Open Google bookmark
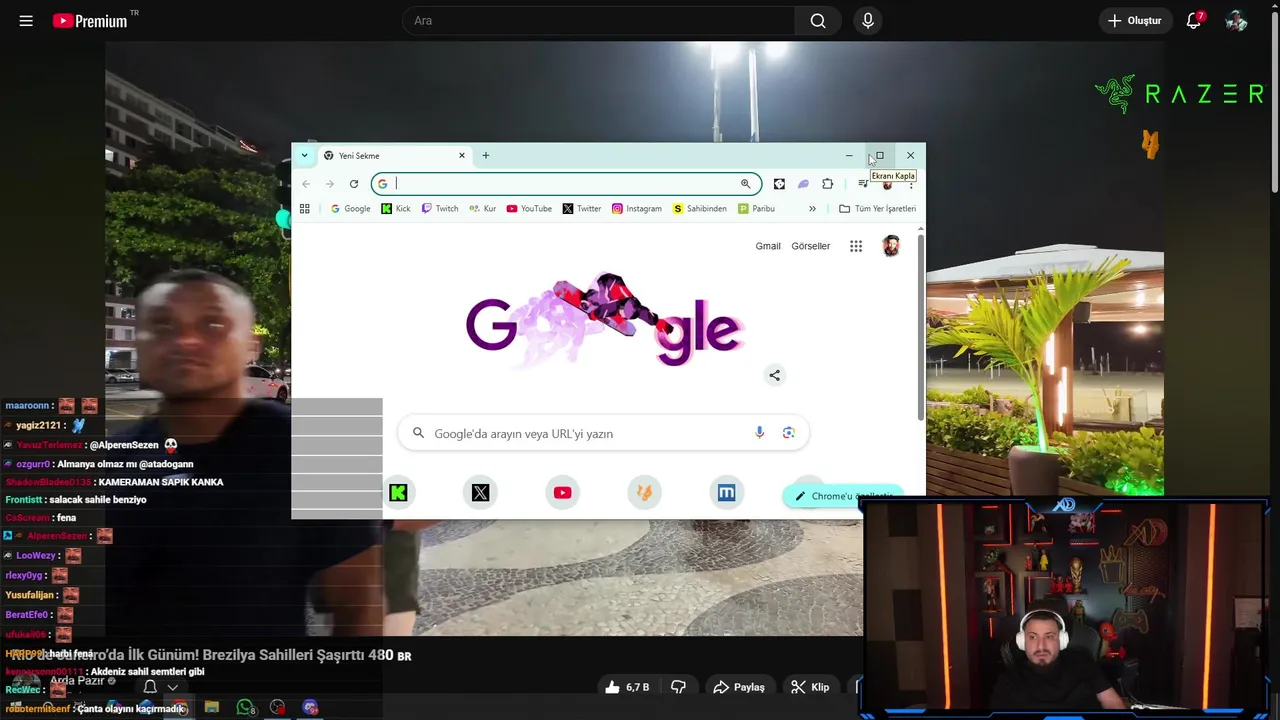This screenshot has width=1280, height=720. (350, 209)
